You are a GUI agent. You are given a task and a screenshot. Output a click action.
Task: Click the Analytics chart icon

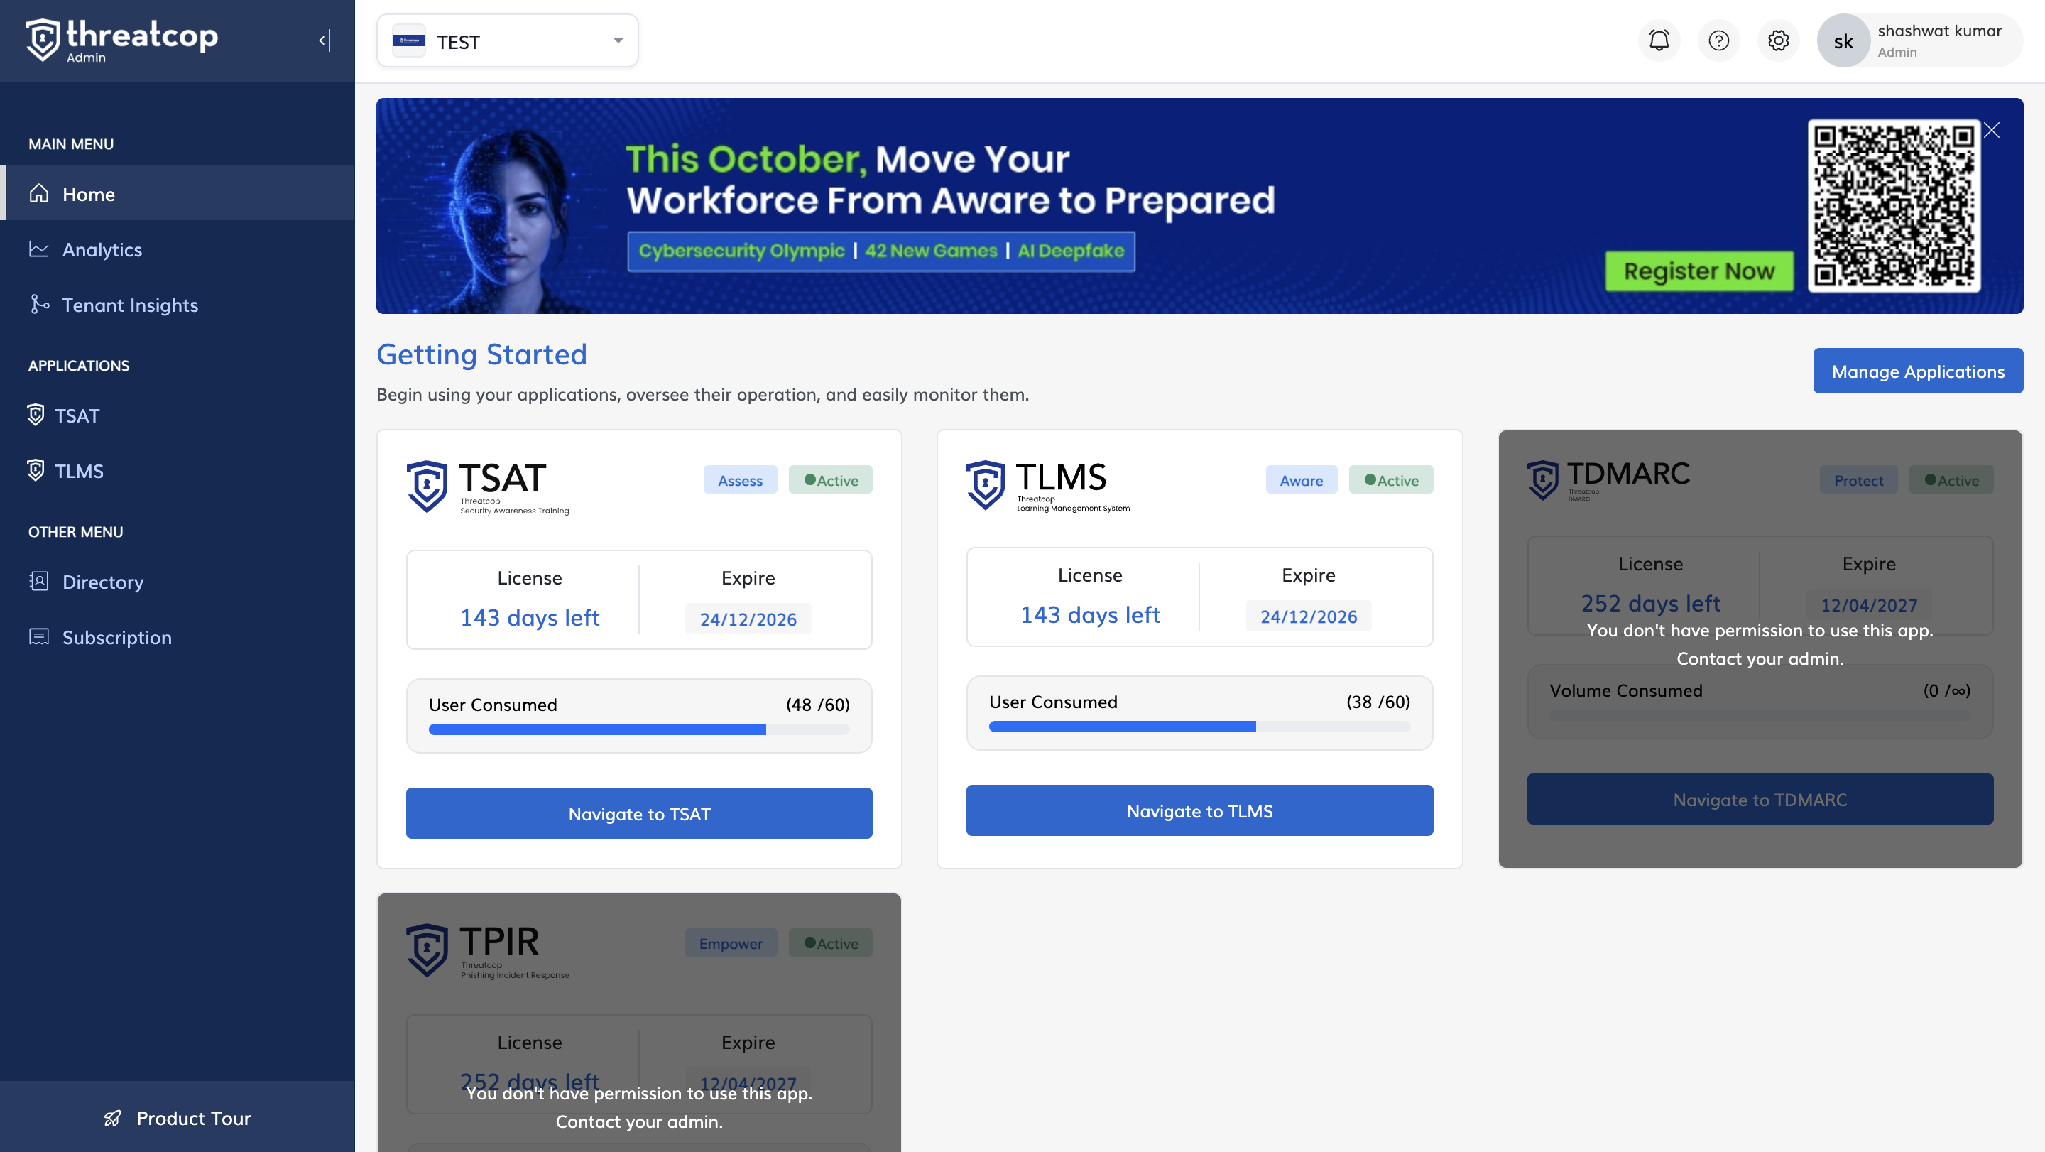tap(39, 249)
